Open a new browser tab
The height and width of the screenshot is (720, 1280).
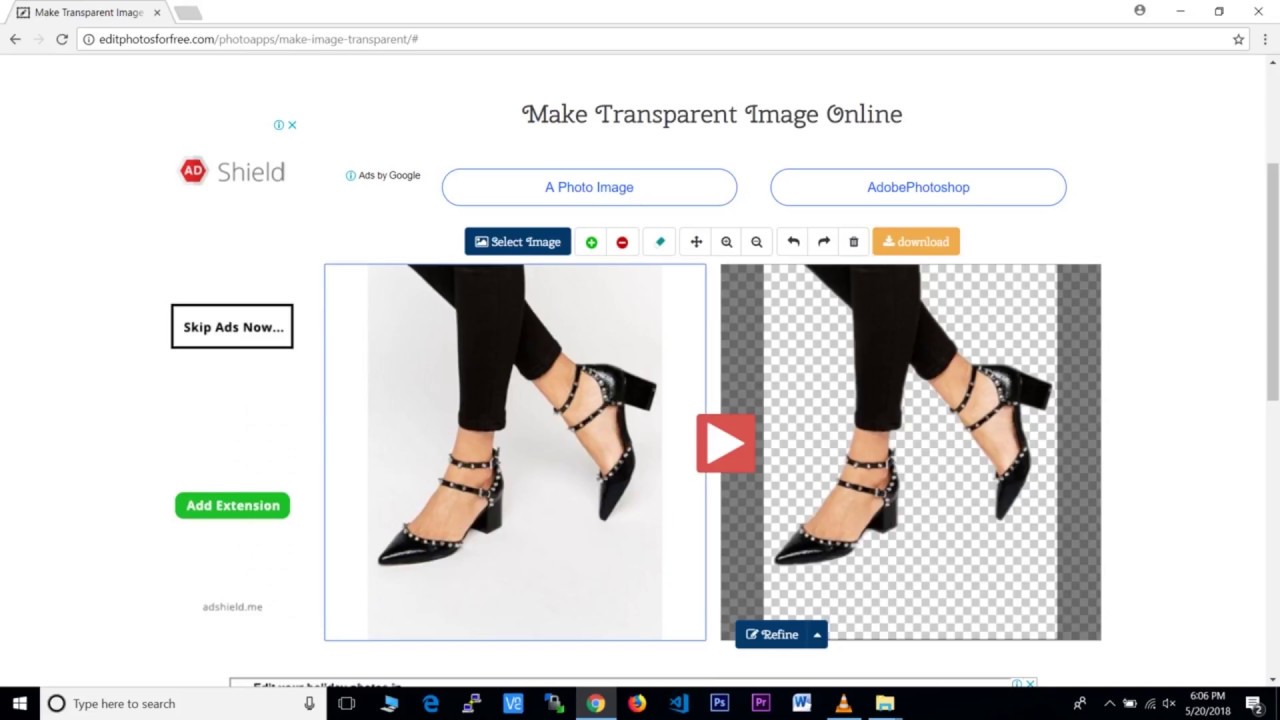pyautogui.click(x=188, y=13)
